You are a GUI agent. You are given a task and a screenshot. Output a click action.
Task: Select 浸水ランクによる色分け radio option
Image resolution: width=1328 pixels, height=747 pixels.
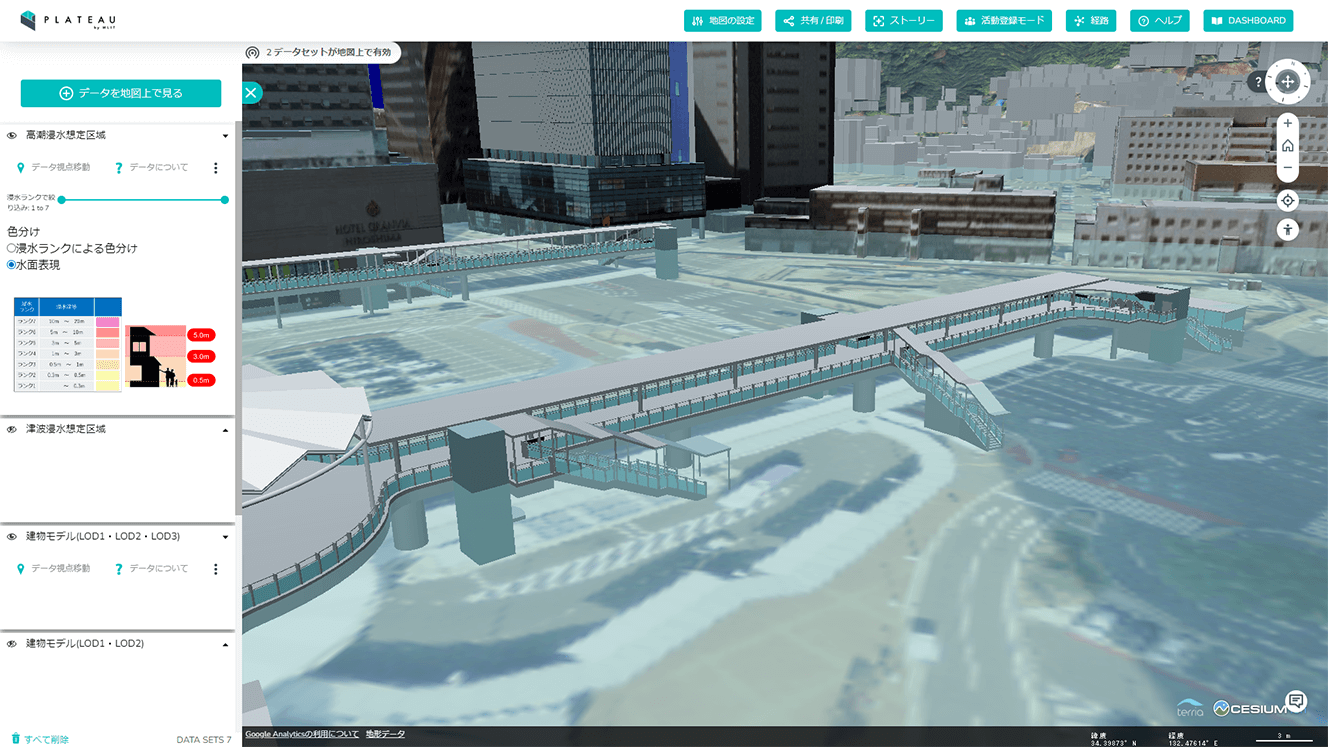(12, 248)
